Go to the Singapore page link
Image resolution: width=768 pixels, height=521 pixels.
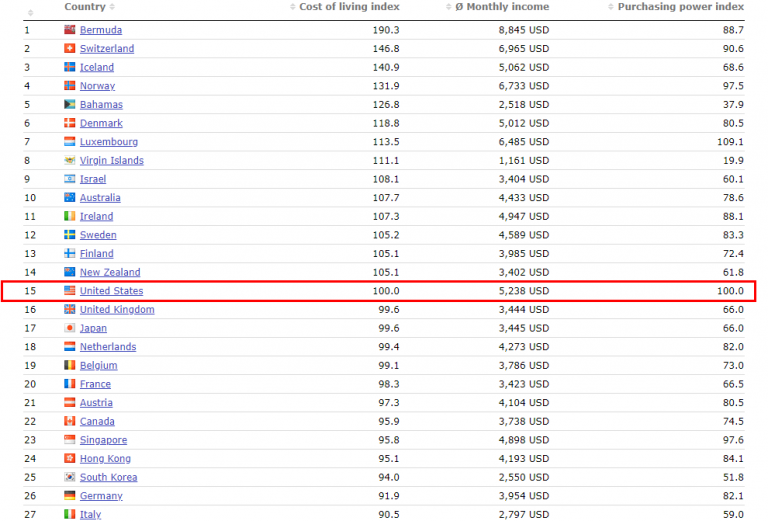pyautogui.click(x=103, y=440)
